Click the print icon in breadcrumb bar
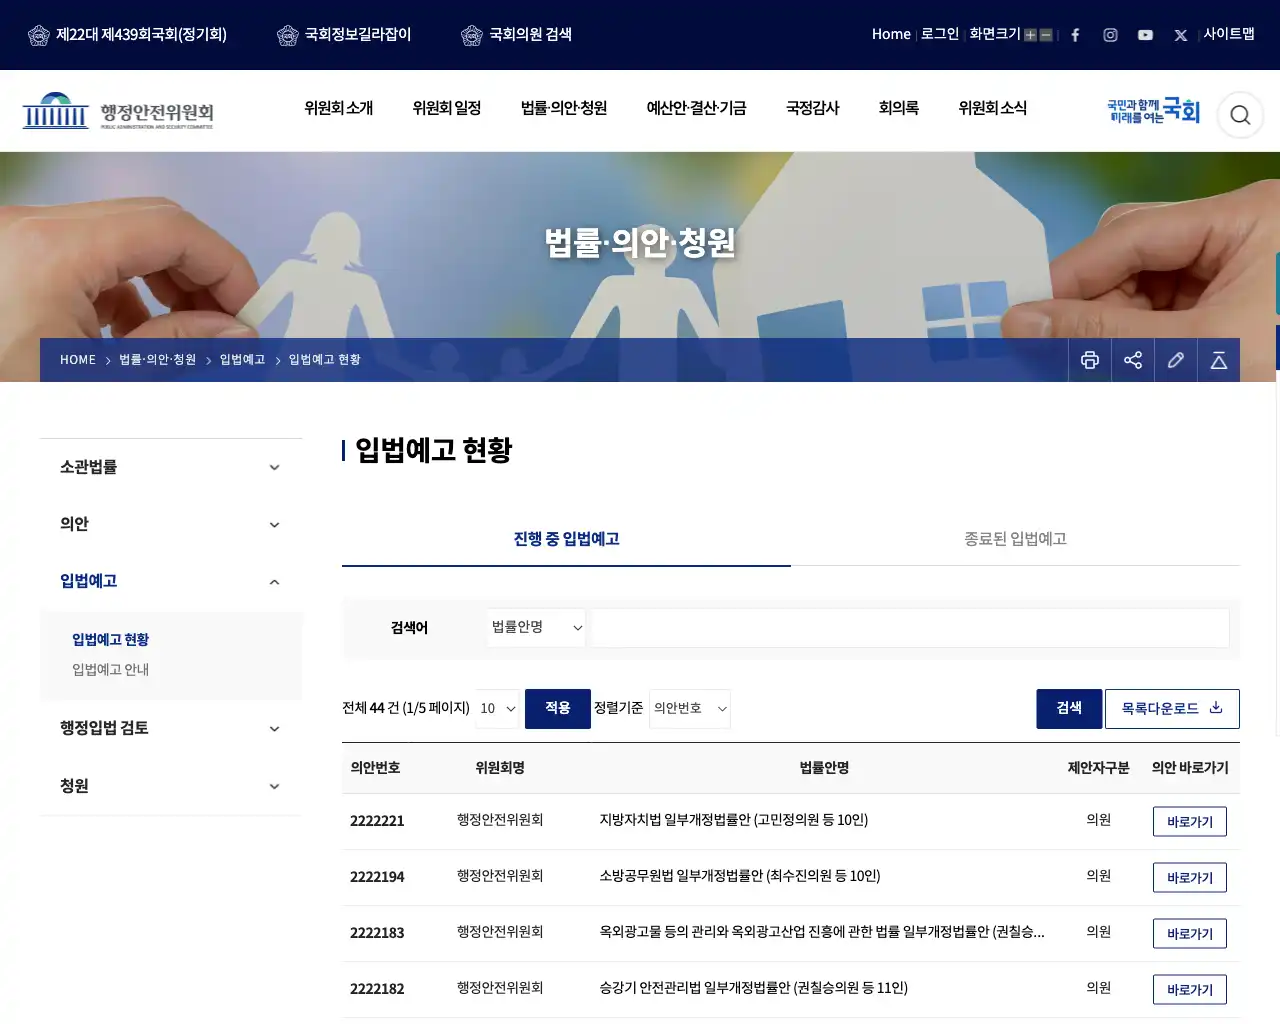 coord(1090,360)
